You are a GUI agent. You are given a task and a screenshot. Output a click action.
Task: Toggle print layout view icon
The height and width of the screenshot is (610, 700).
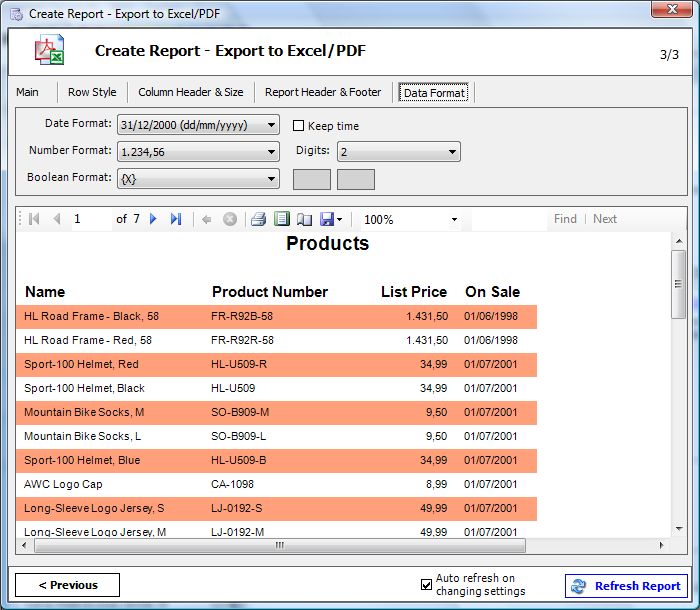point(282,219)
